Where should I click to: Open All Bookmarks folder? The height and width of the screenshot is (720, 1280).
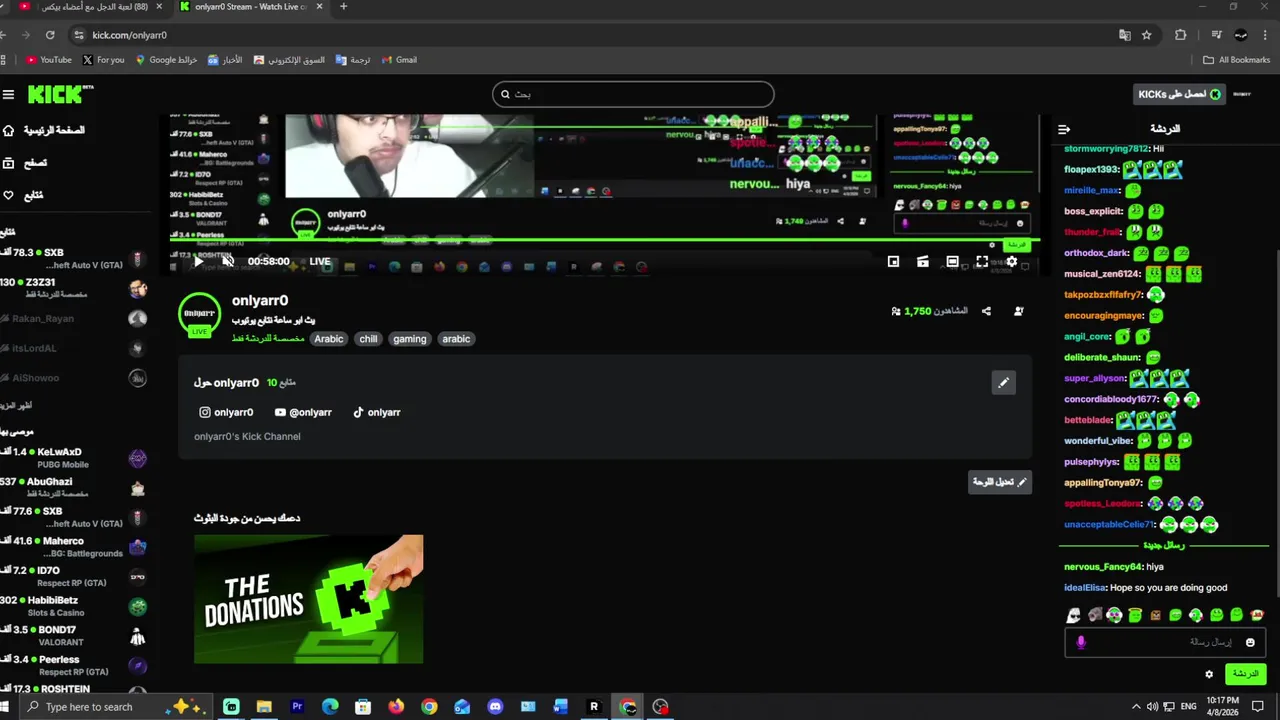(x=1236, y=60)
